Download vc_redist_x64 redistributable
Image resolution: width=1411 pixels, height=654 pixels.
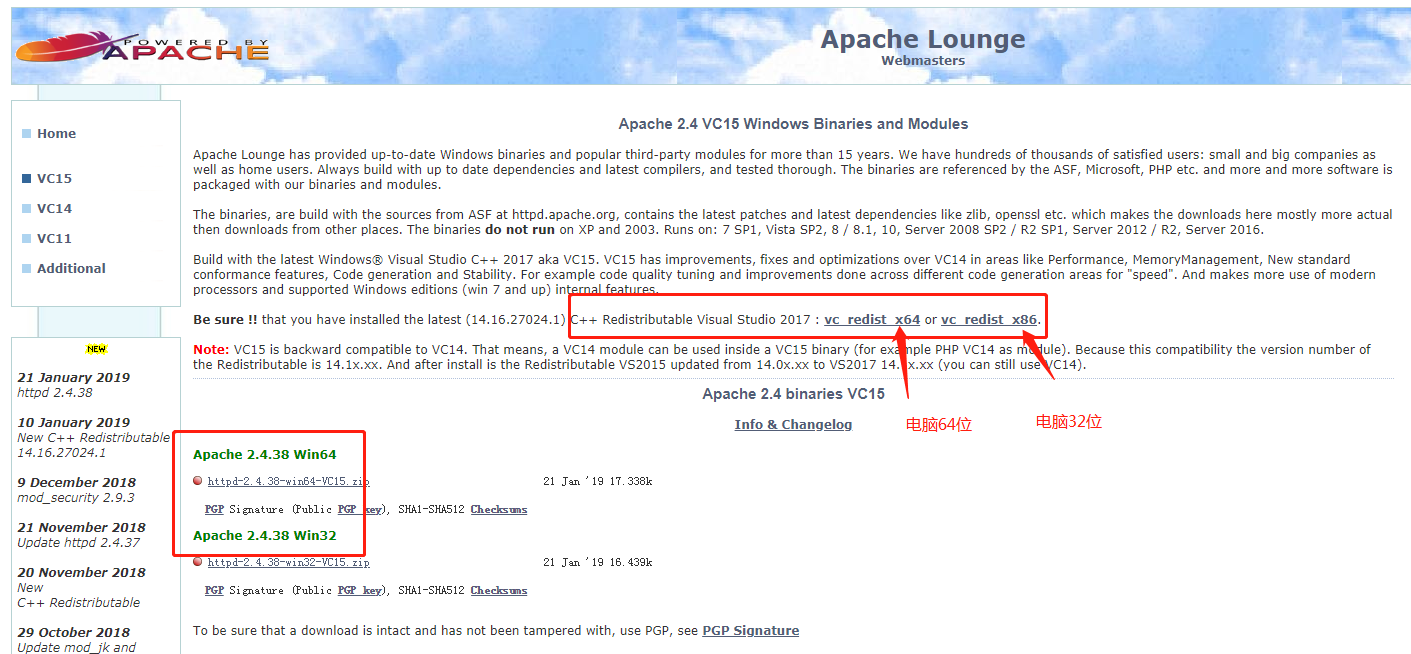pos(872,320)
